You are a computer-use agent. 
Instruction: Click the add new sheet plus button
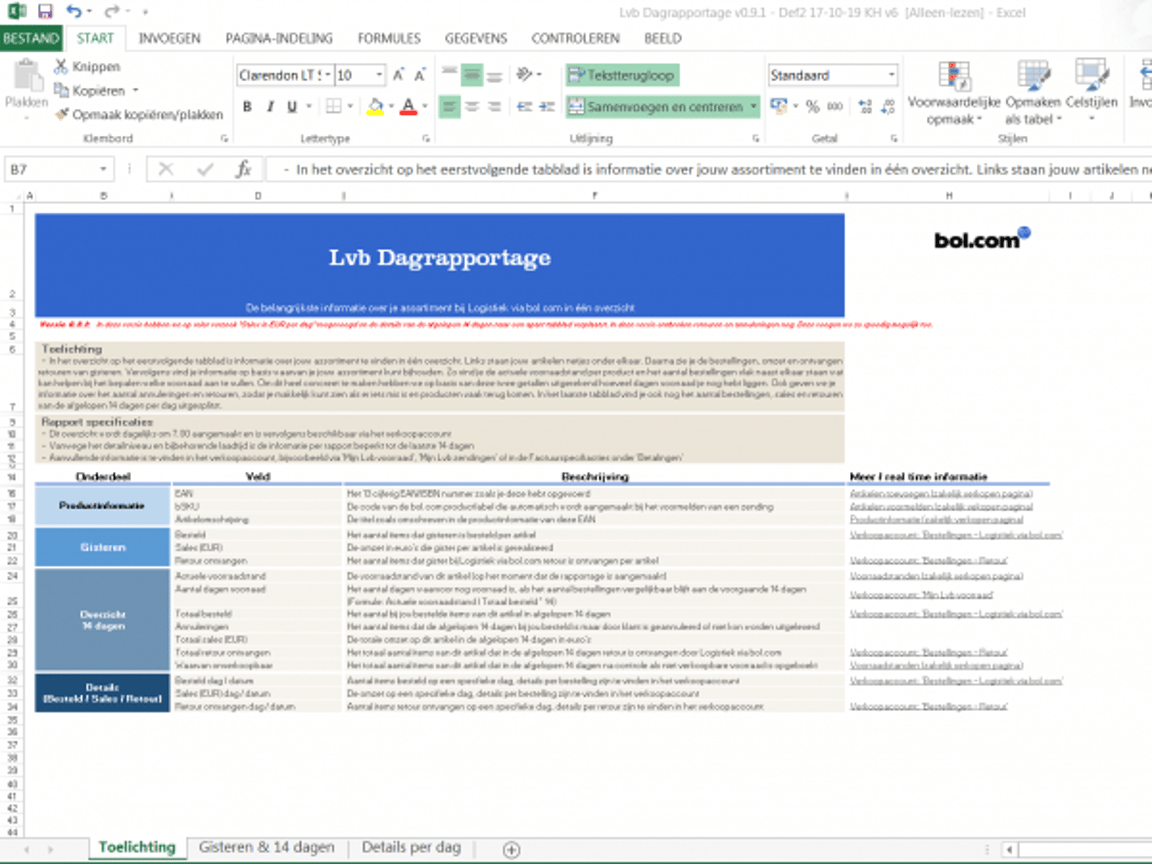[x=511, y=849]
